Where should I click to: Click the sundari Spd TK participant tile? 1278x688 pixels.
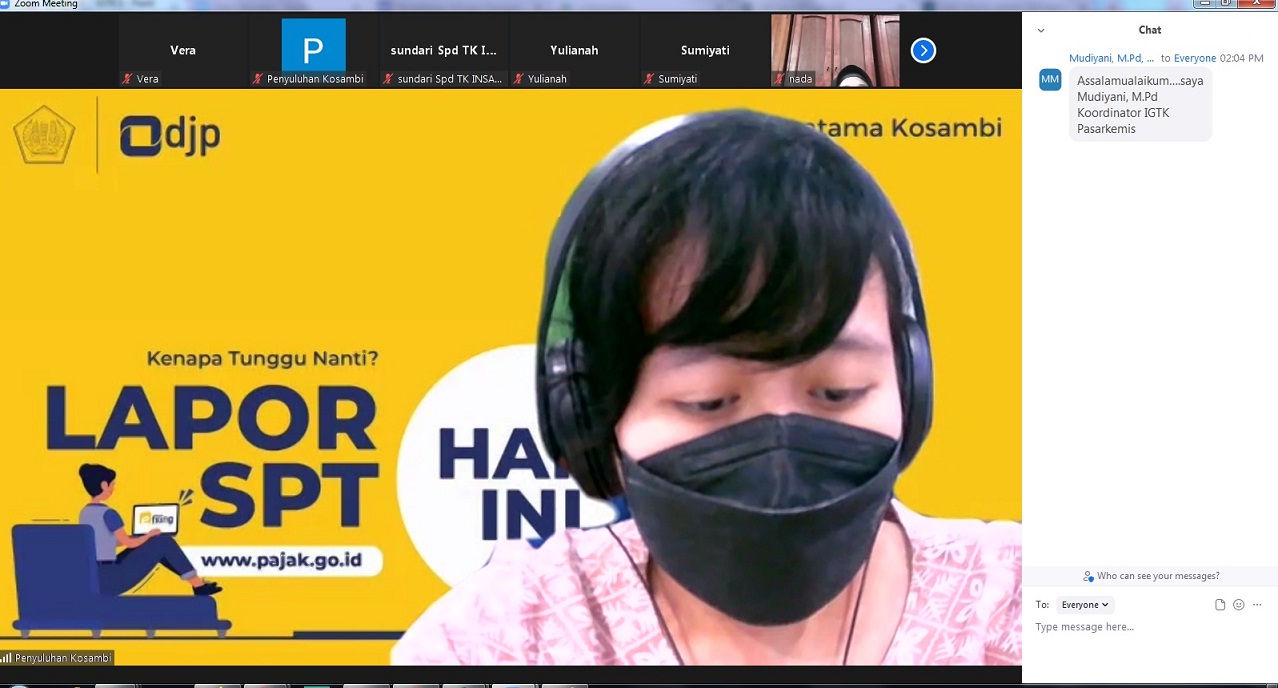[x=443, y=50]
